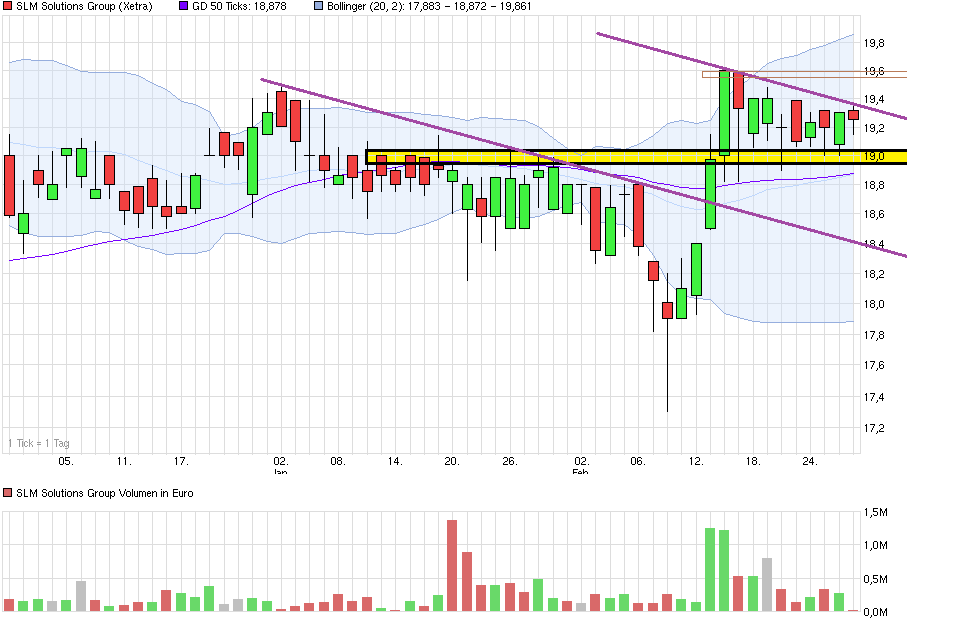This screenshot has height=638, width=977.
Task: Click the 19,8 price axis label
Action: coord(874,43)
